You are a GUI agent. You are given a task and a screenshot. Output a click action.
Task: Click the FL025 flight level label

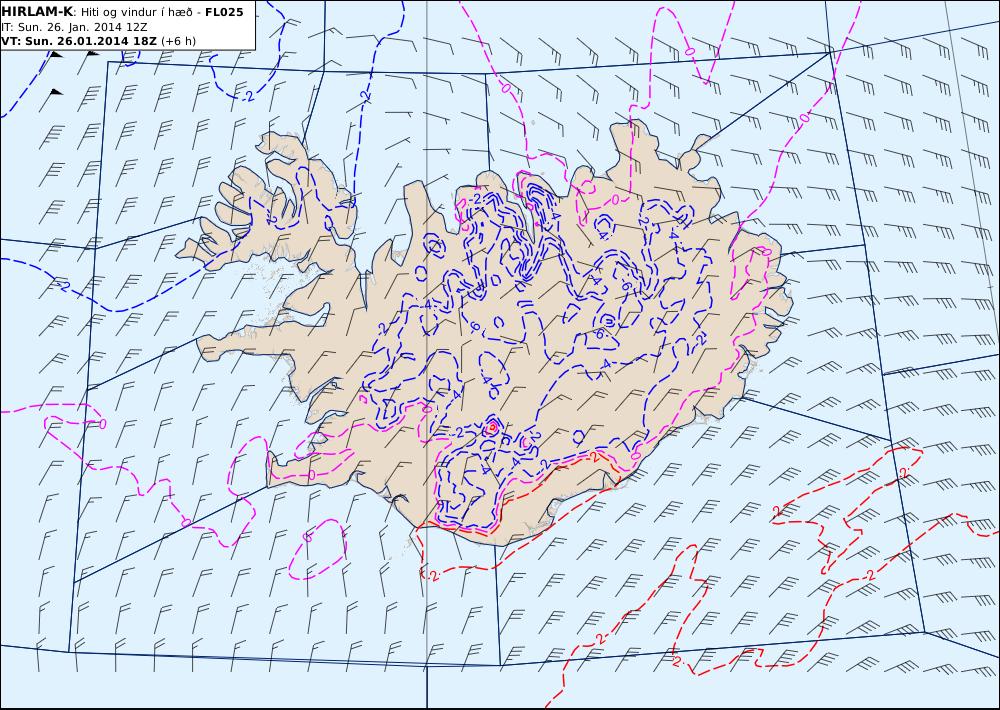(x=224, y=12)
